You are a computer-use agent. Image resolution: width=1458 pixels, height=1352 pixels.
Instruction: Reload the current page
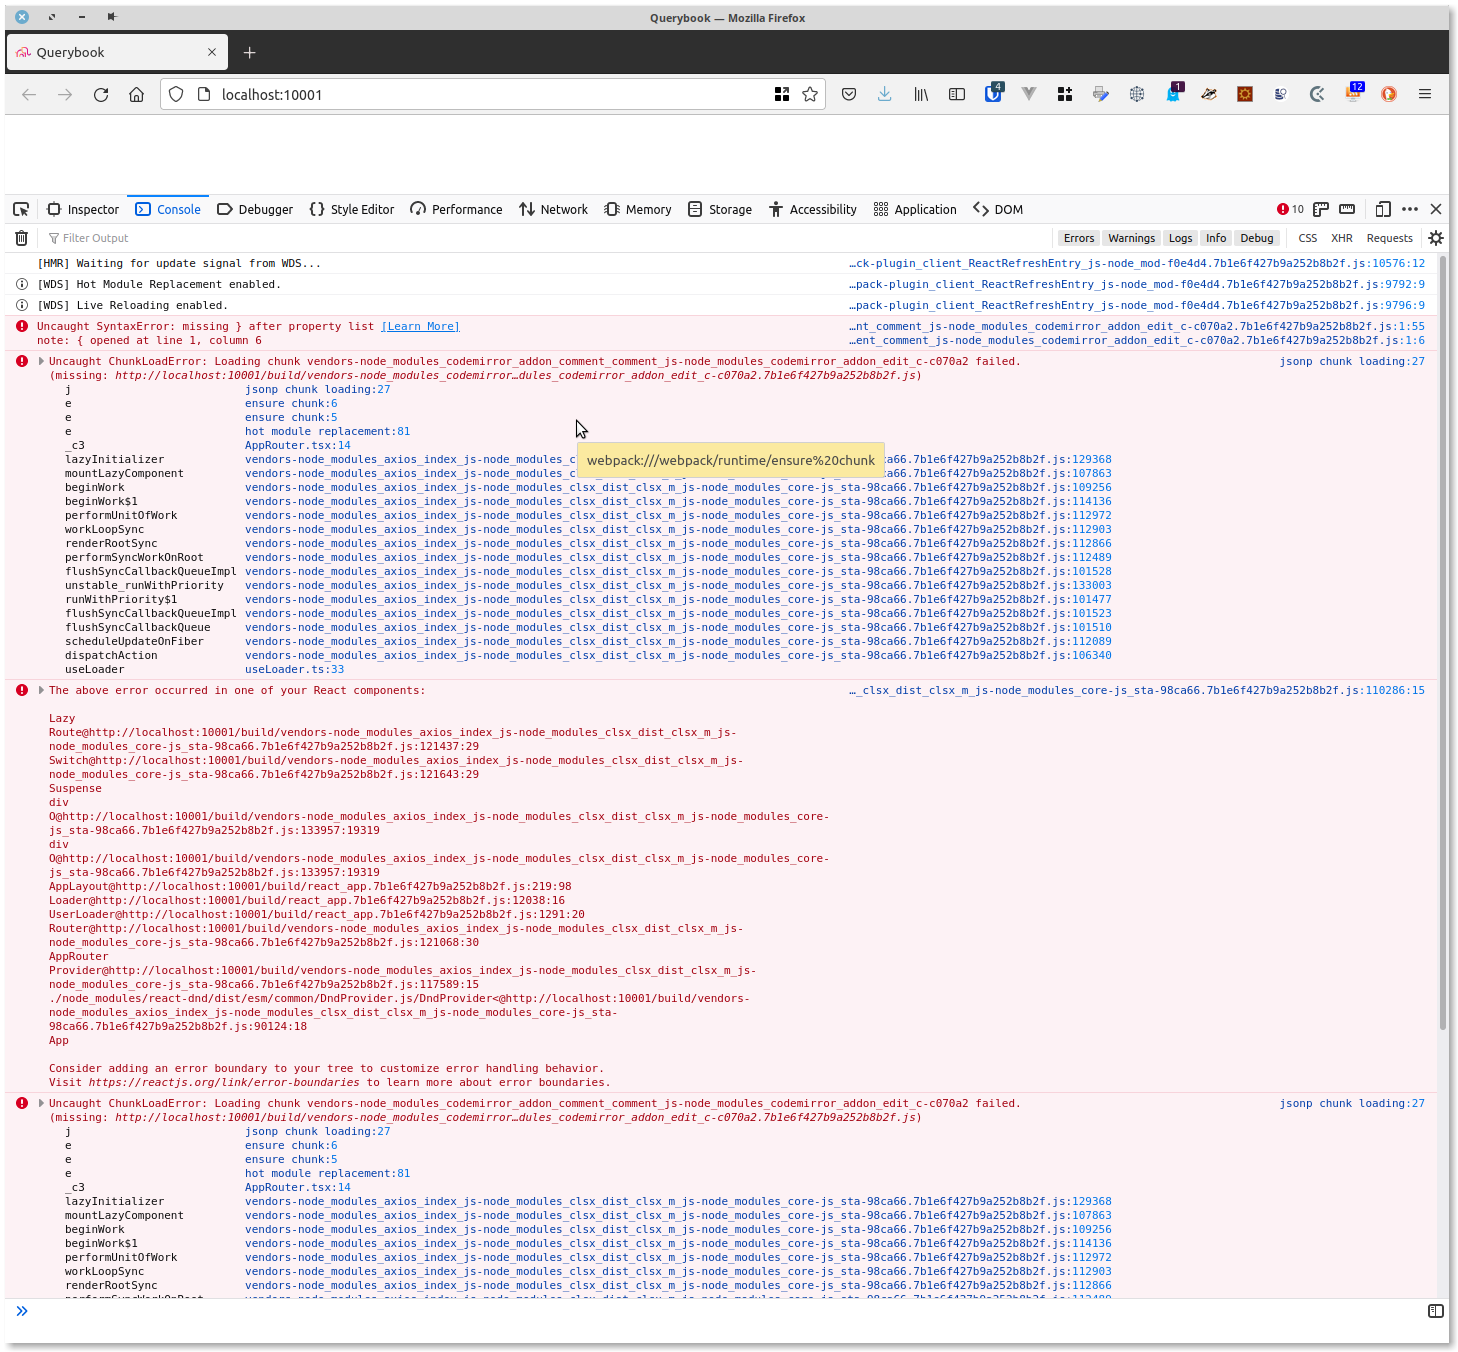click(x=101, y=94)
